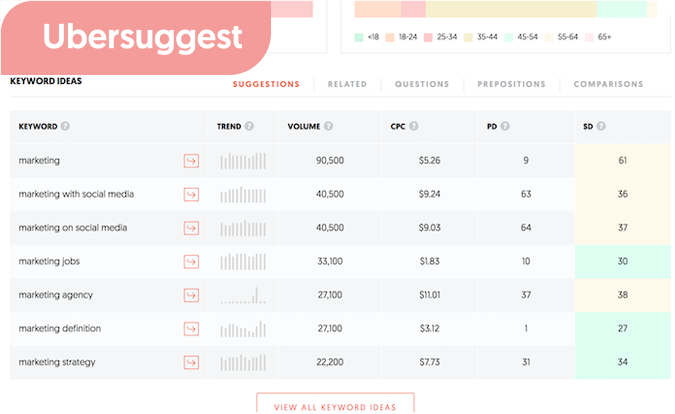Click help icon next to VOLUME header
The height and width of the screenshot is (414, 675).
[x=328, y=127]
